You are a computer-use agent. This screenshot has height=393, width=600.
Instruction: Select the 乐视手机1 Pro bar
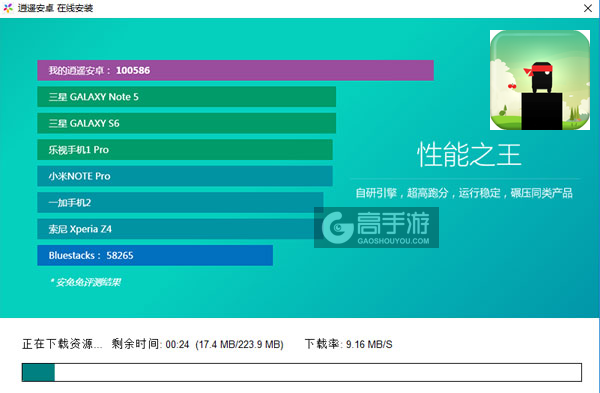[x=185, y=150]
